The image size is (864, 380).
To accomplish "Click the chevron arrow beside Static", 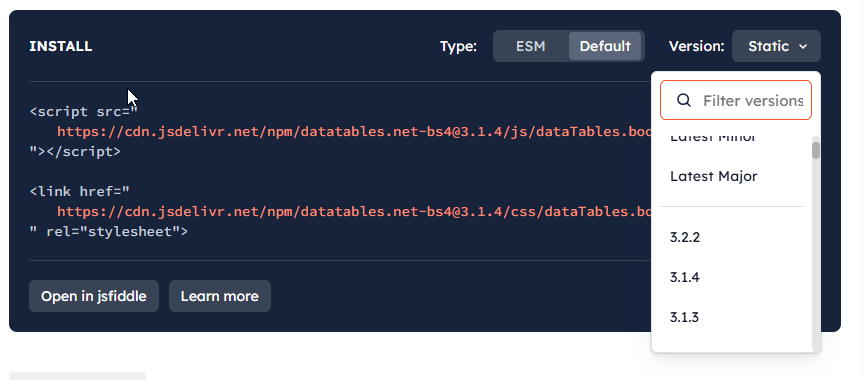I will coord(803,47).
